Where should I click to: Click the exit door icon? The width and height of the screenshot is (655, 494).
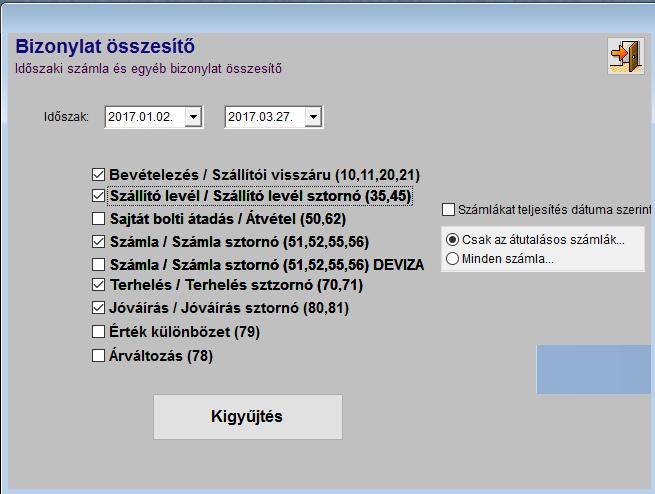(x=625, y=56)
